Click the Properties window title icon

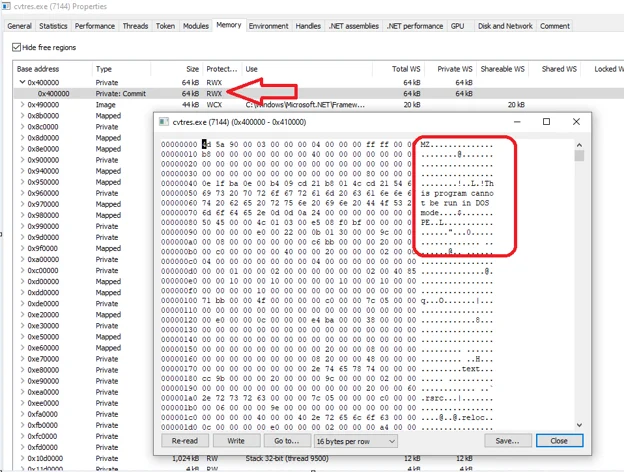pos(6,6)
